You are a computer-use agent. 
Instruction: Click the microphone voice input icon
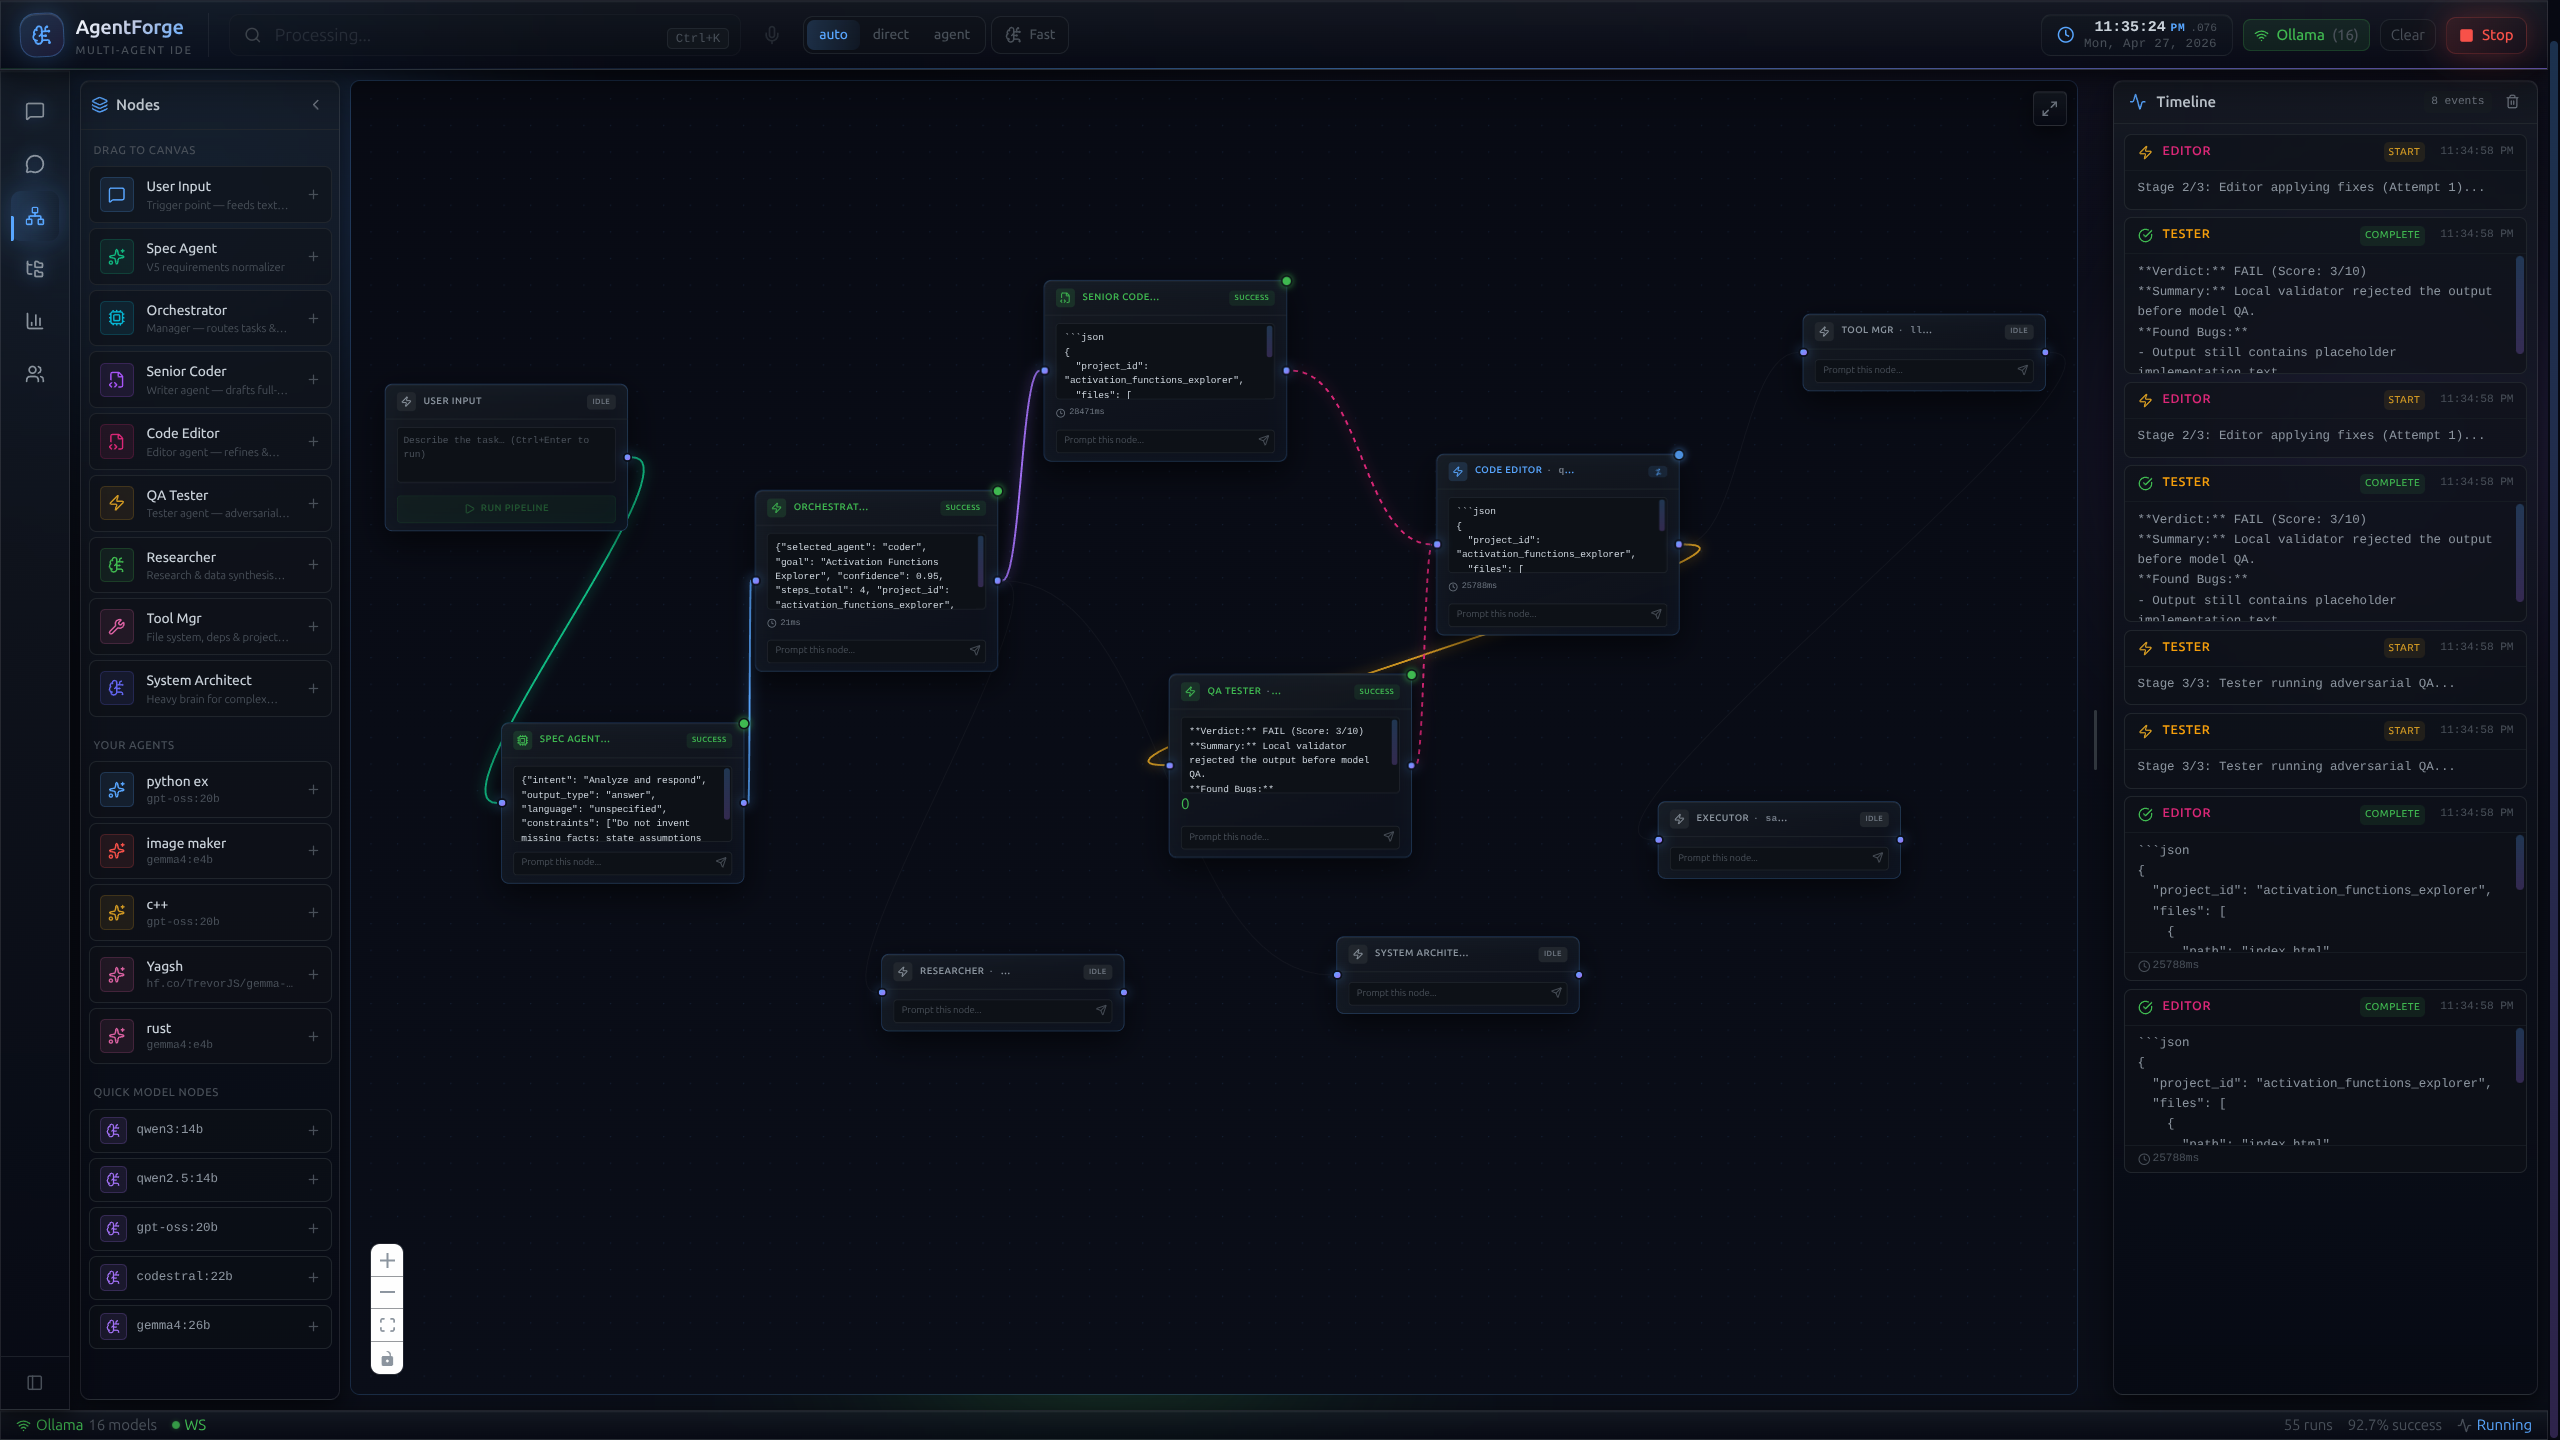(x=772, y=35)
